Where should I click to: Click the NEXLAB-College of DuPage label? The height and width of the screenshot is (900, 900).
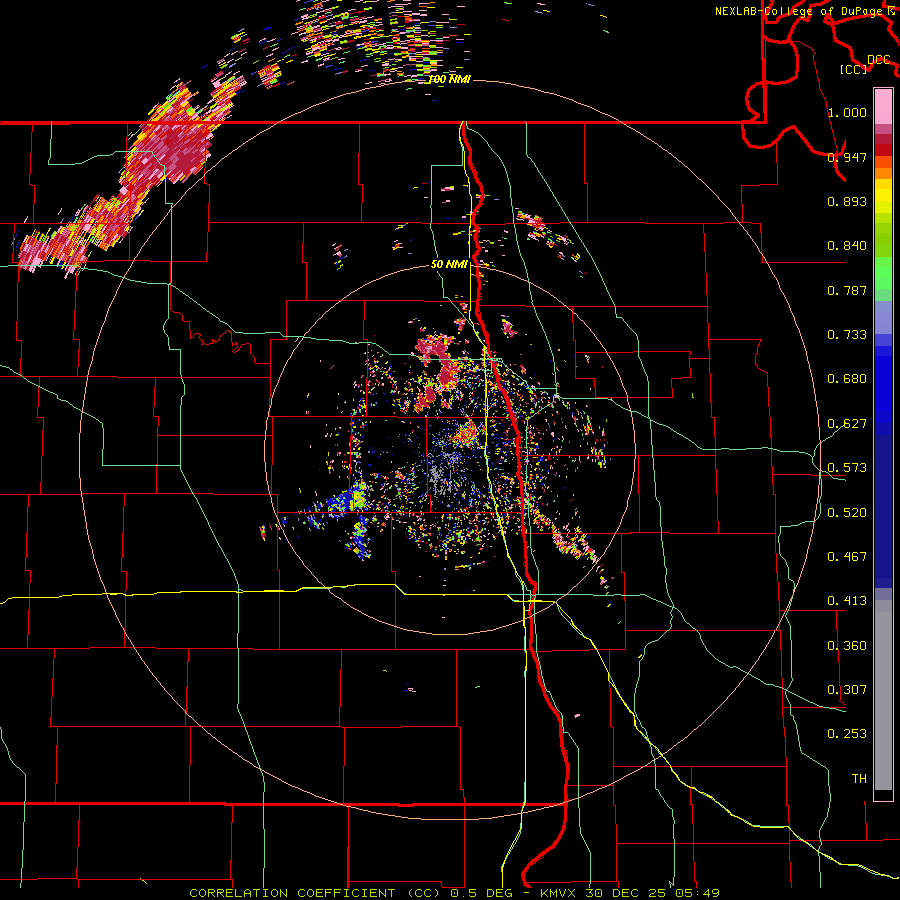click(x=801, y=11)
